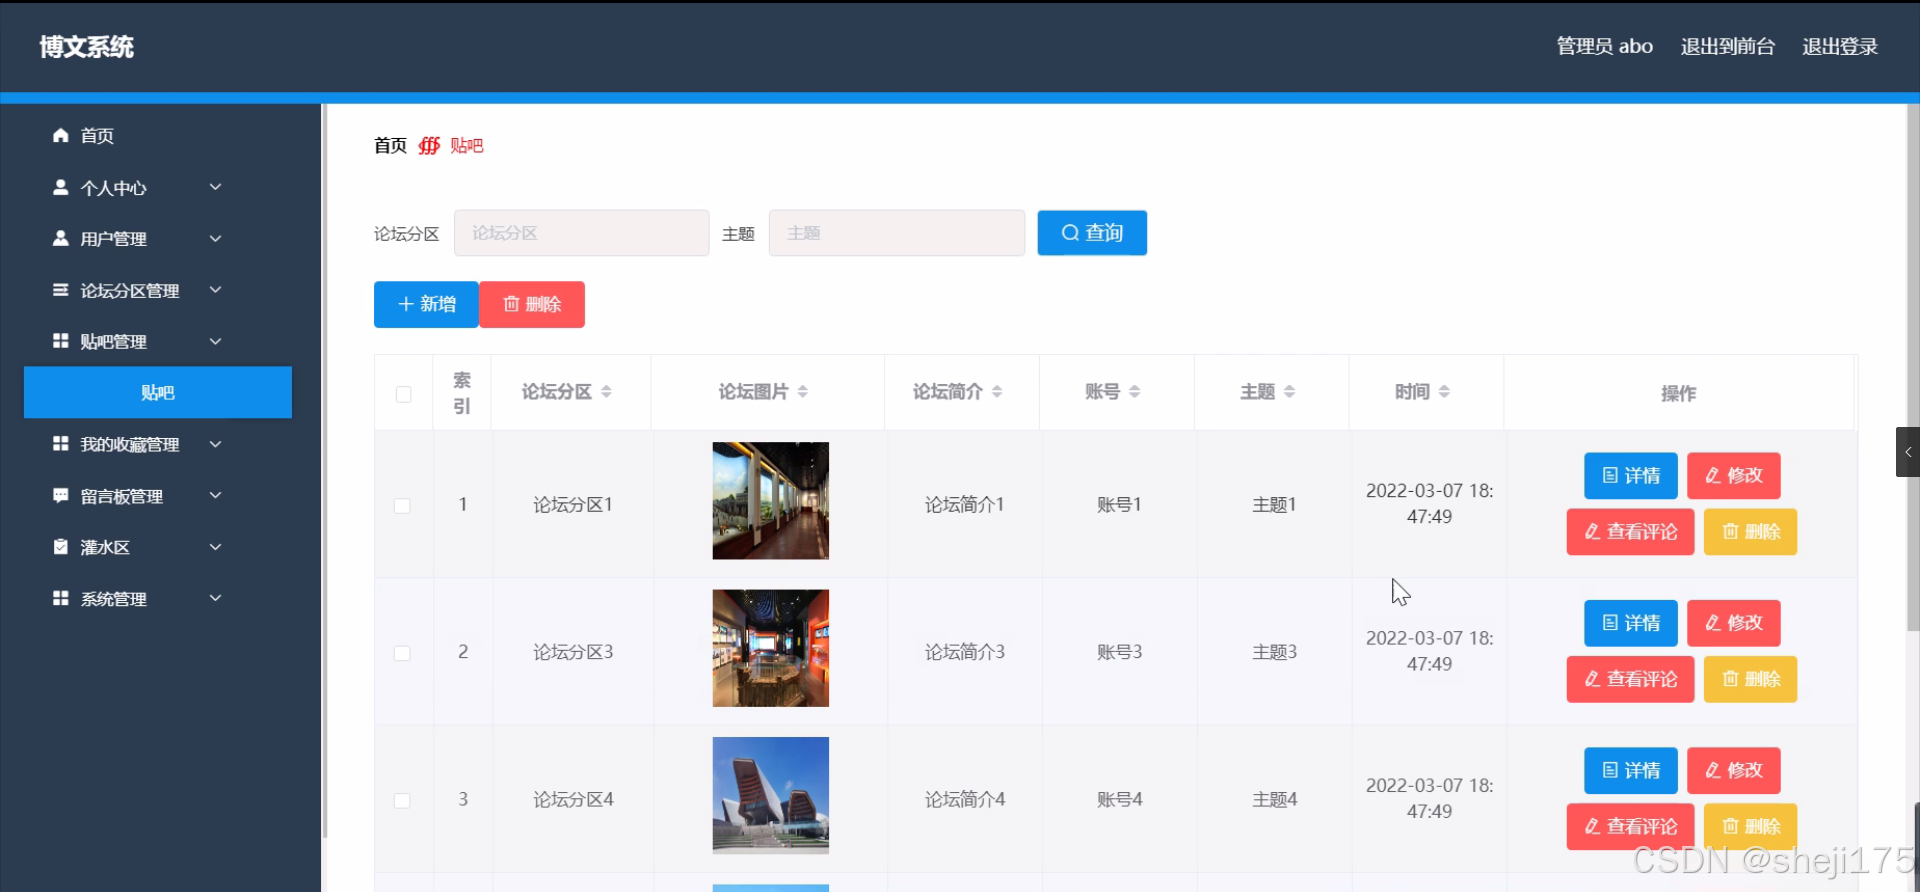Open the 个人中心 menu label
Viewport: 1920px width, 892px height.
113,188
